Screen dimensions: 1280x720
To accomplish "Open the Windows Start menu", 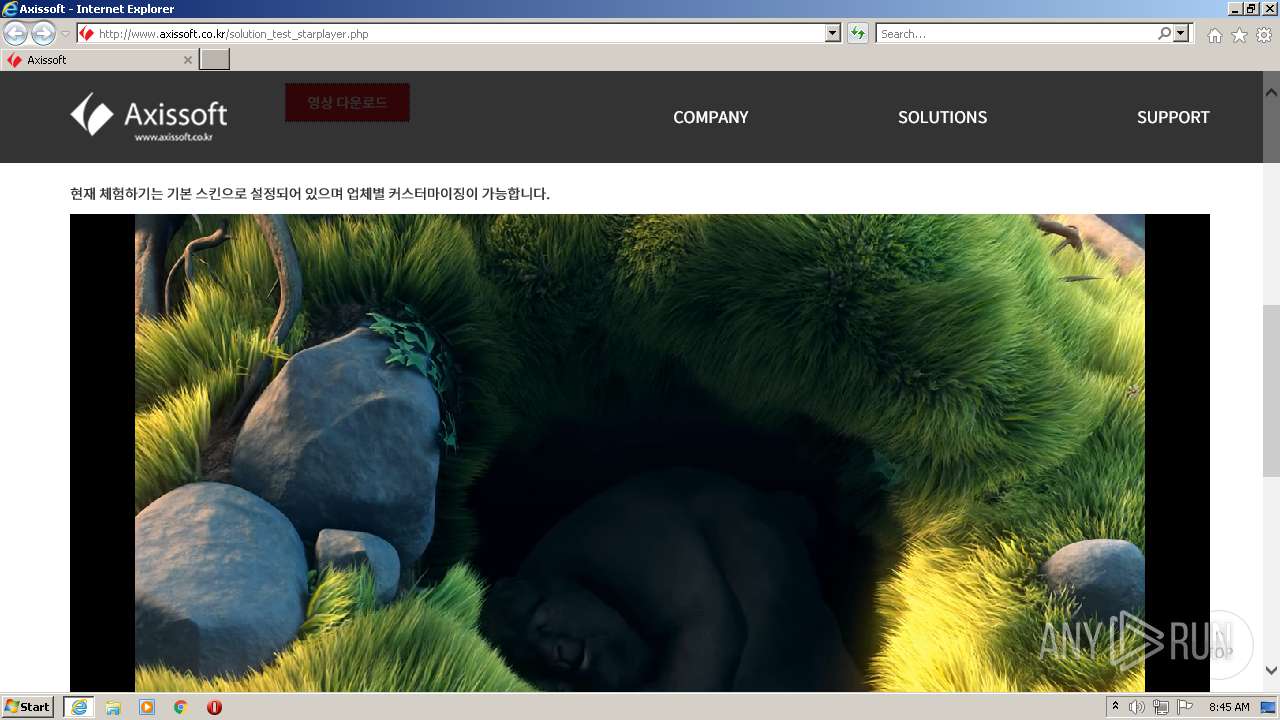I will point(27,707).
